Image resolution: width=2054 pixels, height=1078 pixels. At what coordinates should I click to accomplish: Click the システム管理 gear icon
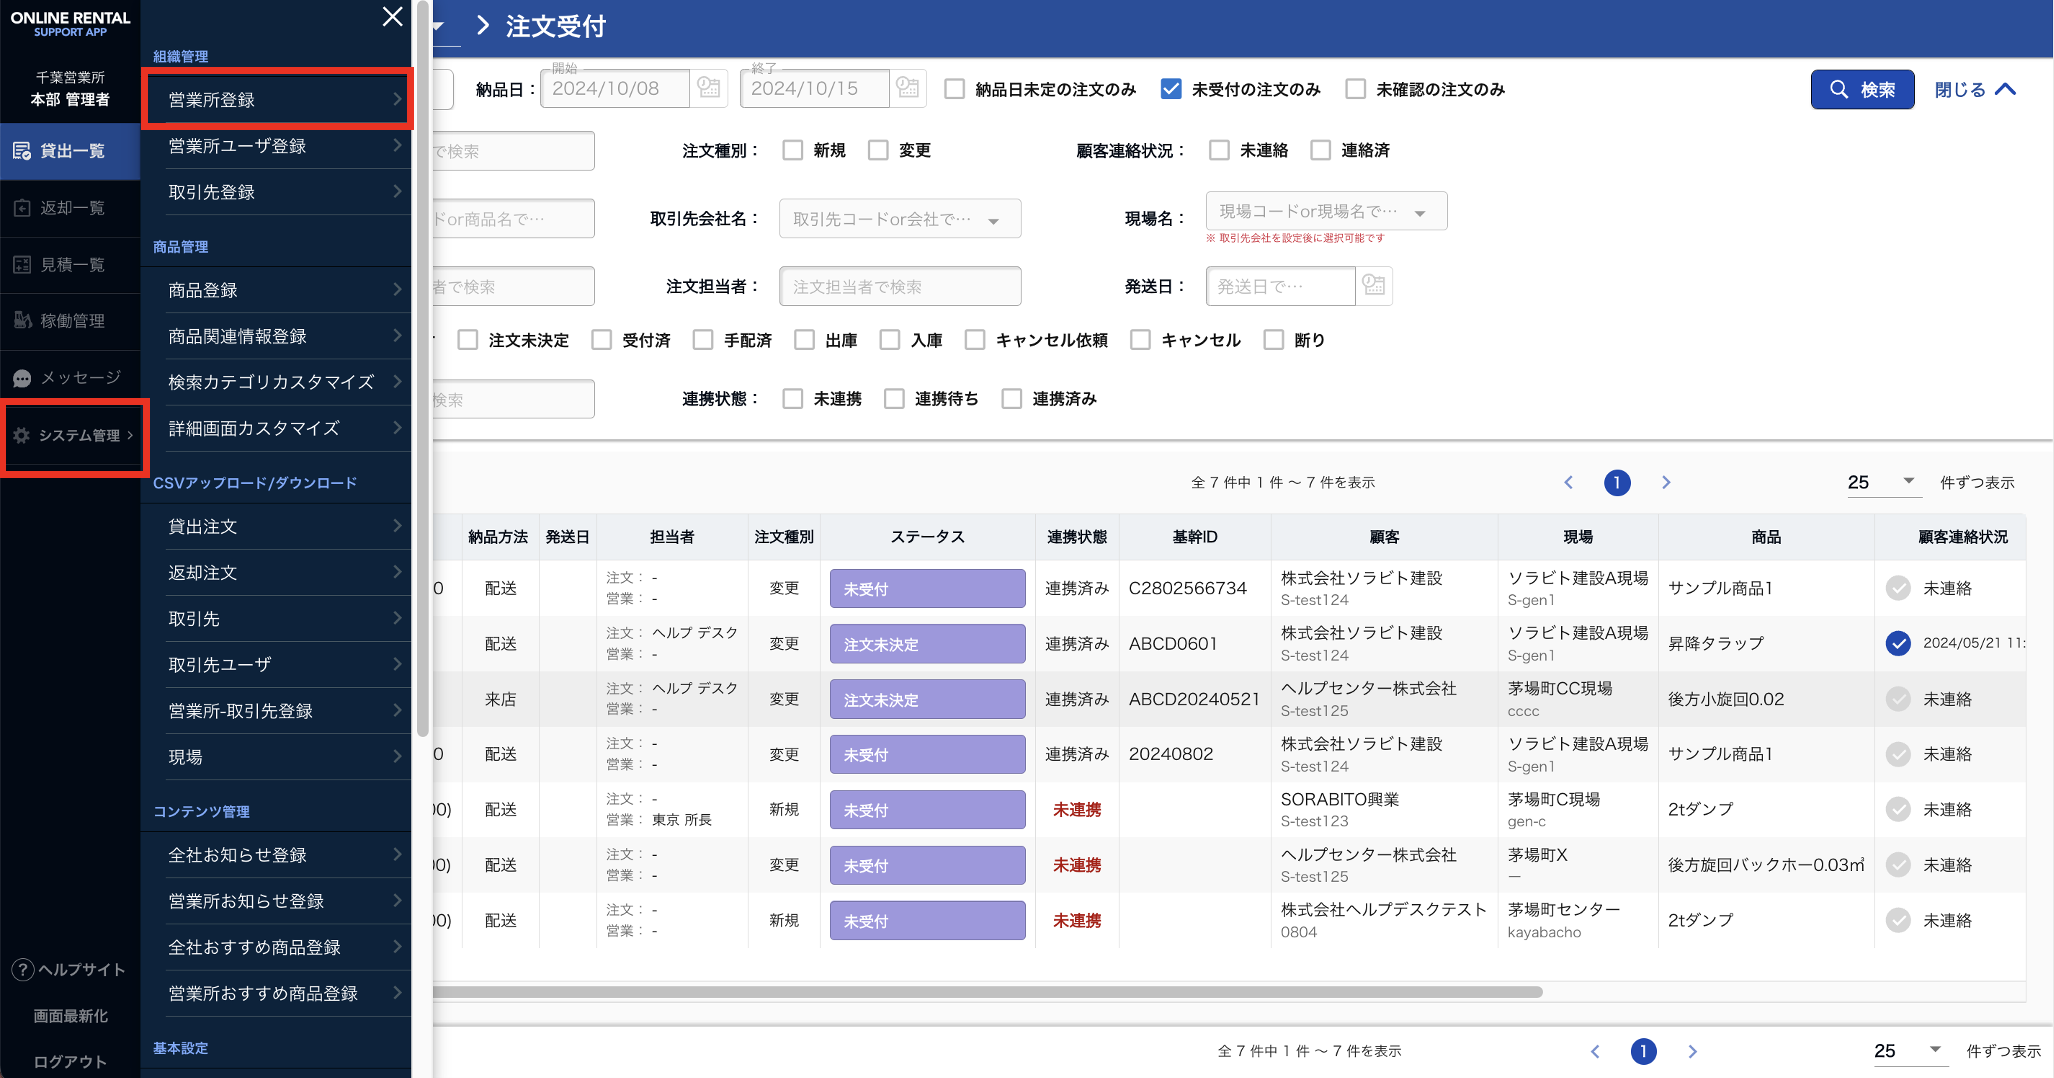tap(21, 435)
